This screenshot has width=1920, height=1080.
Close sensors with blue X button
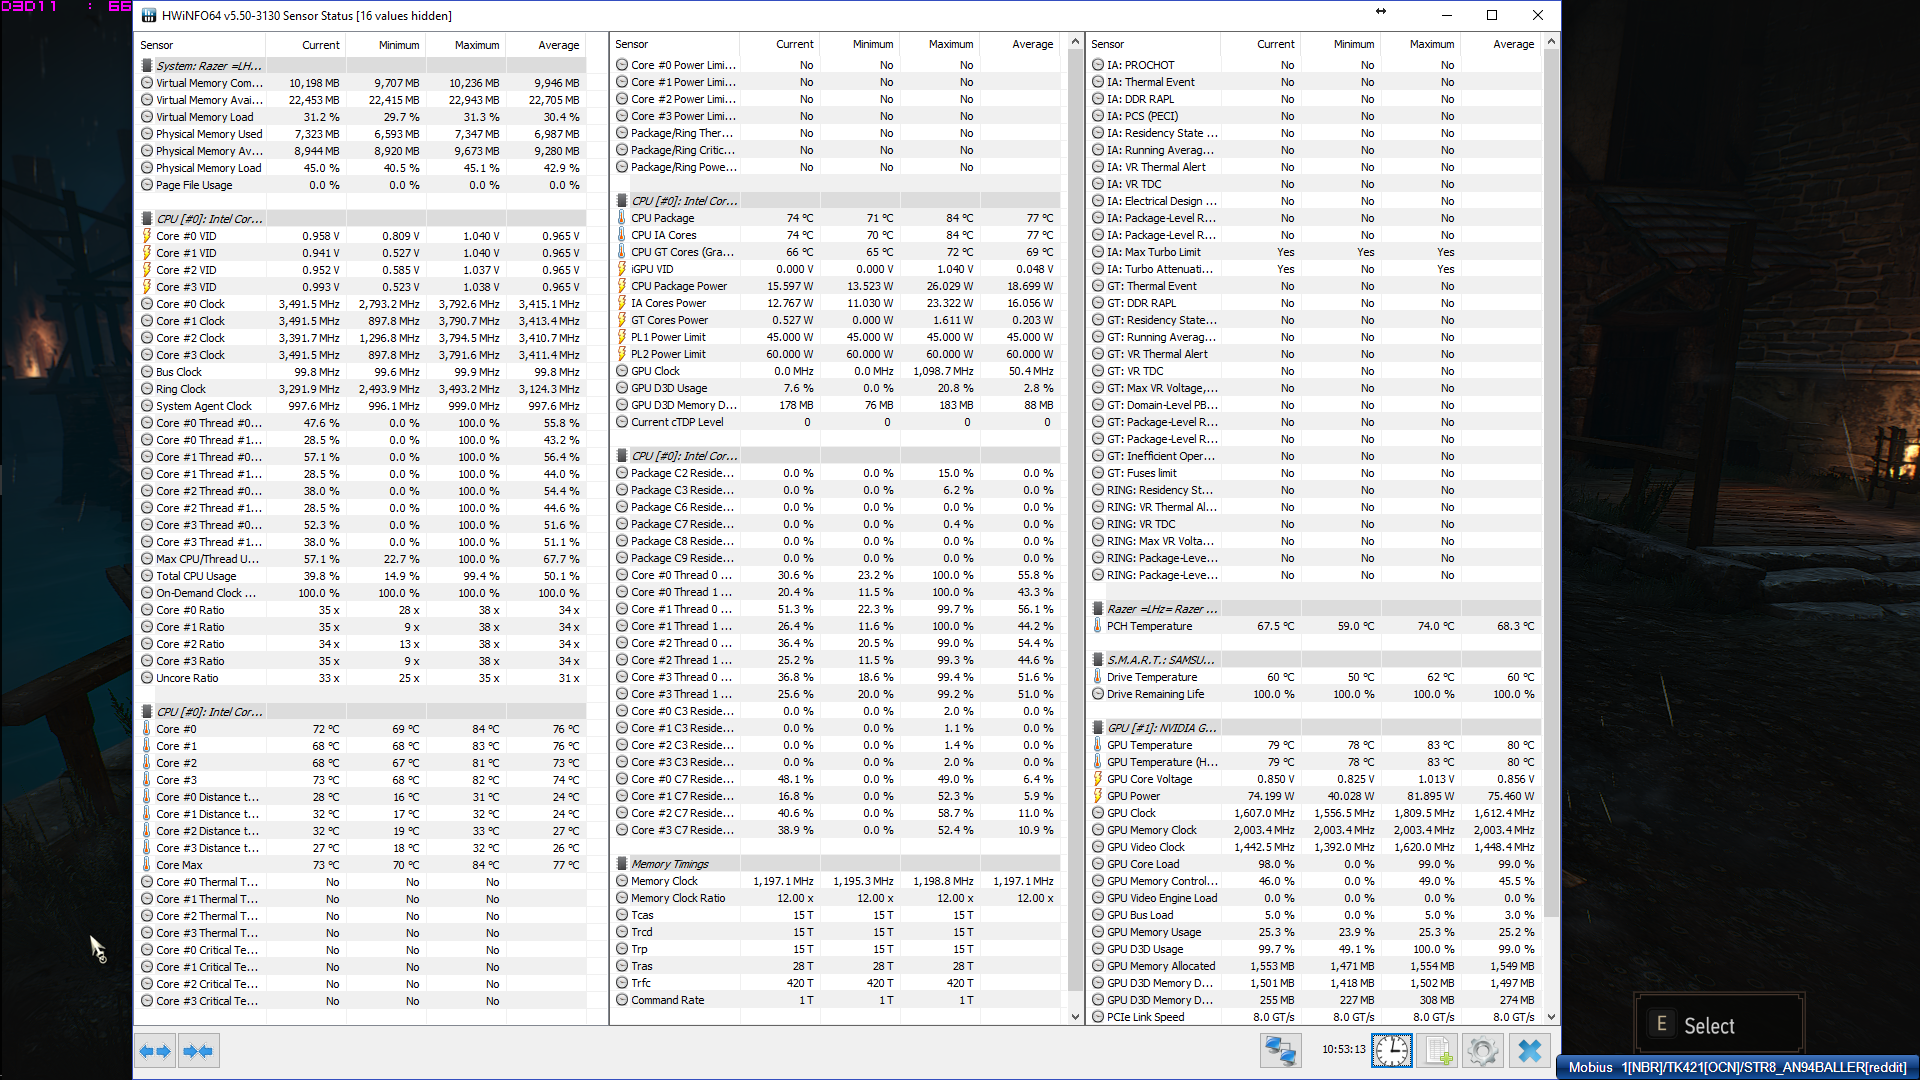click(1530, 1051)
